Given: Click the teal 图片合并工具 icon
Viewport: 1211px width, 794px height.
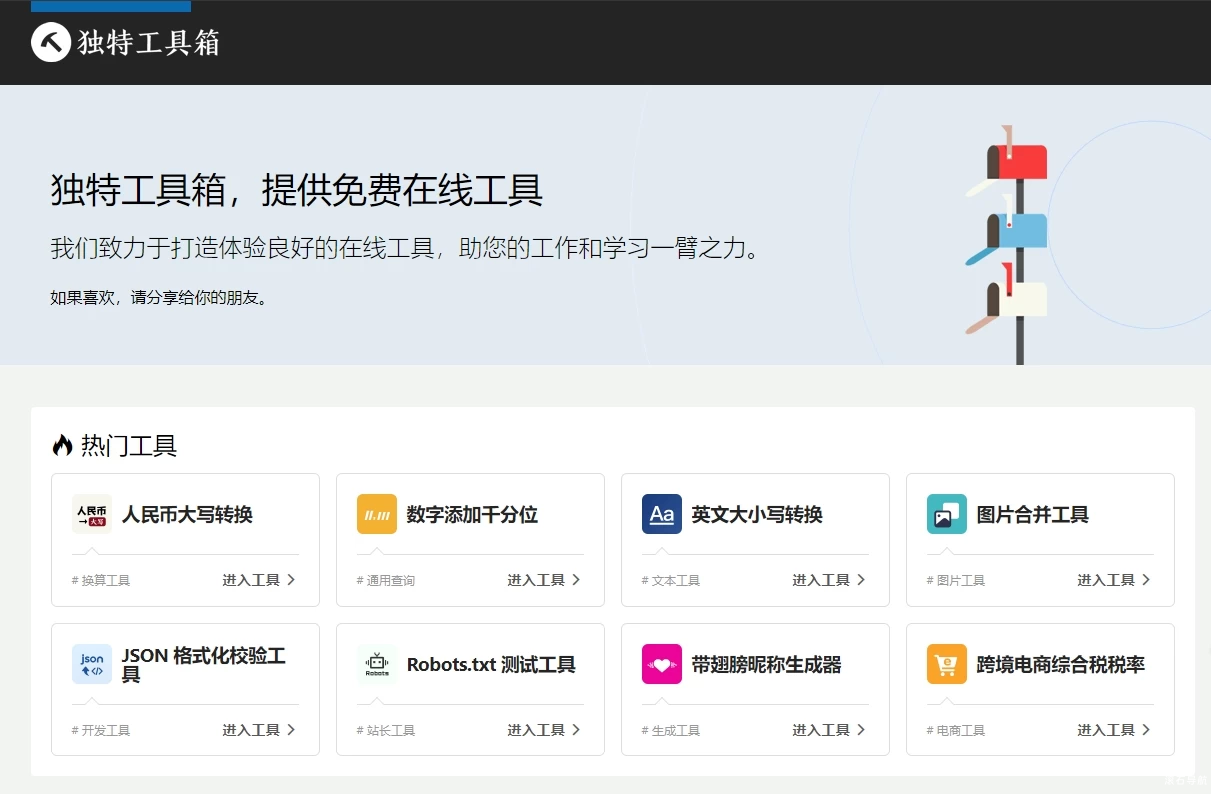Looking at the screenshot, I should [x=947, y=514].
